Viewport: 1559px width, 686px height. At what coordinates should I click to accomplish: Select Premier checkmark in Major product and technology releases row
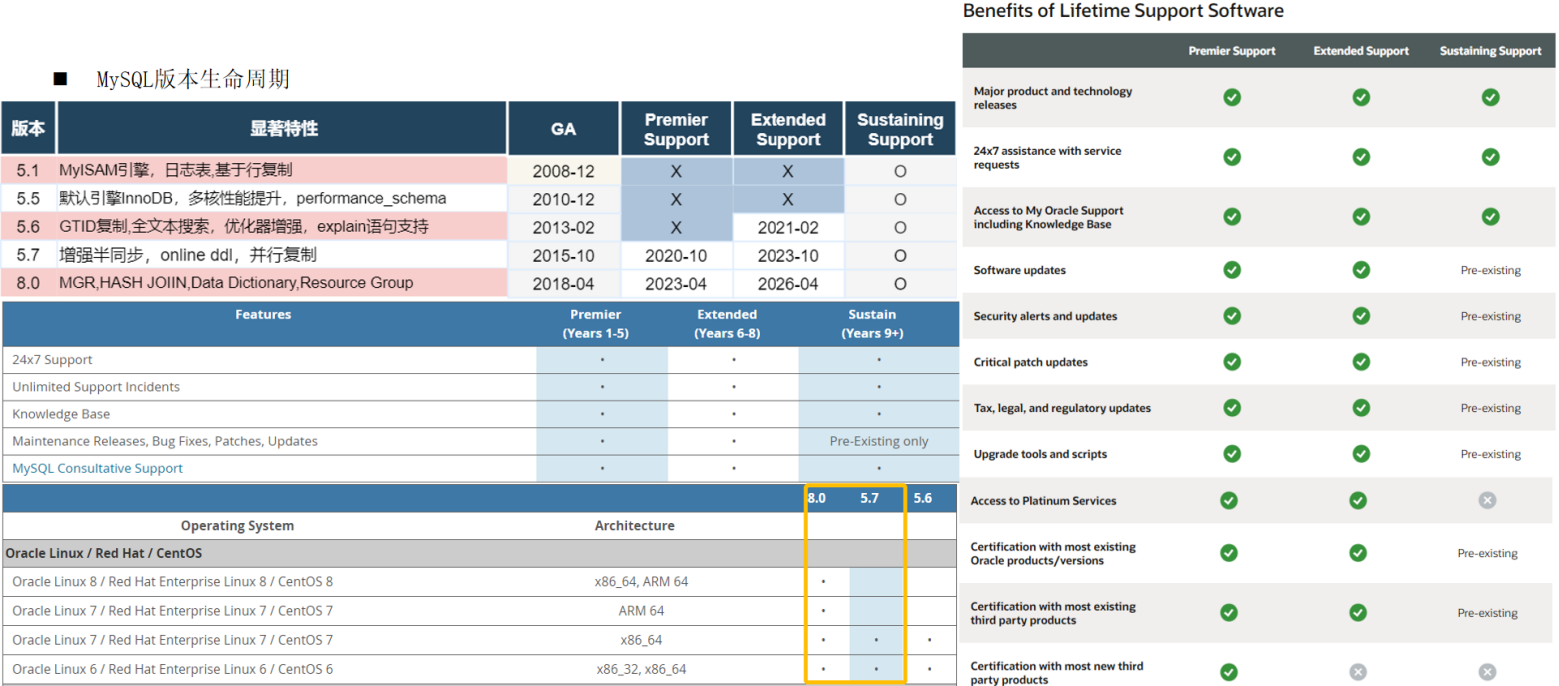[x=1232, y=97]
